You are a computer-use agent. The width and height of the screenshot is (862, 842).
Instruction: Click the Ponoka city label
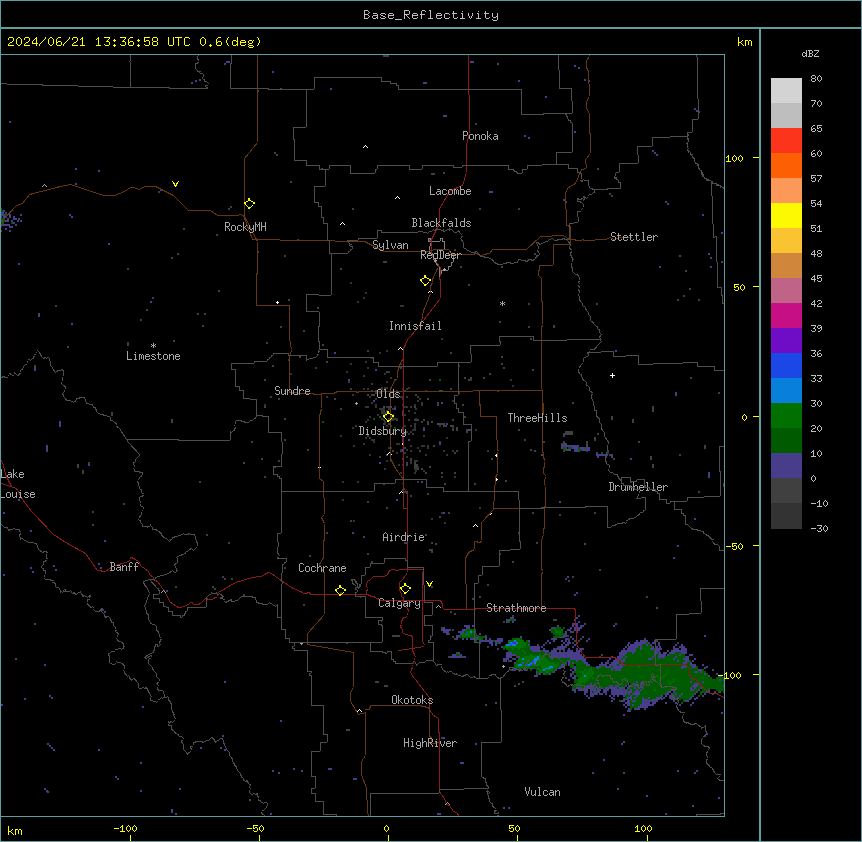[x=480, y=136]
